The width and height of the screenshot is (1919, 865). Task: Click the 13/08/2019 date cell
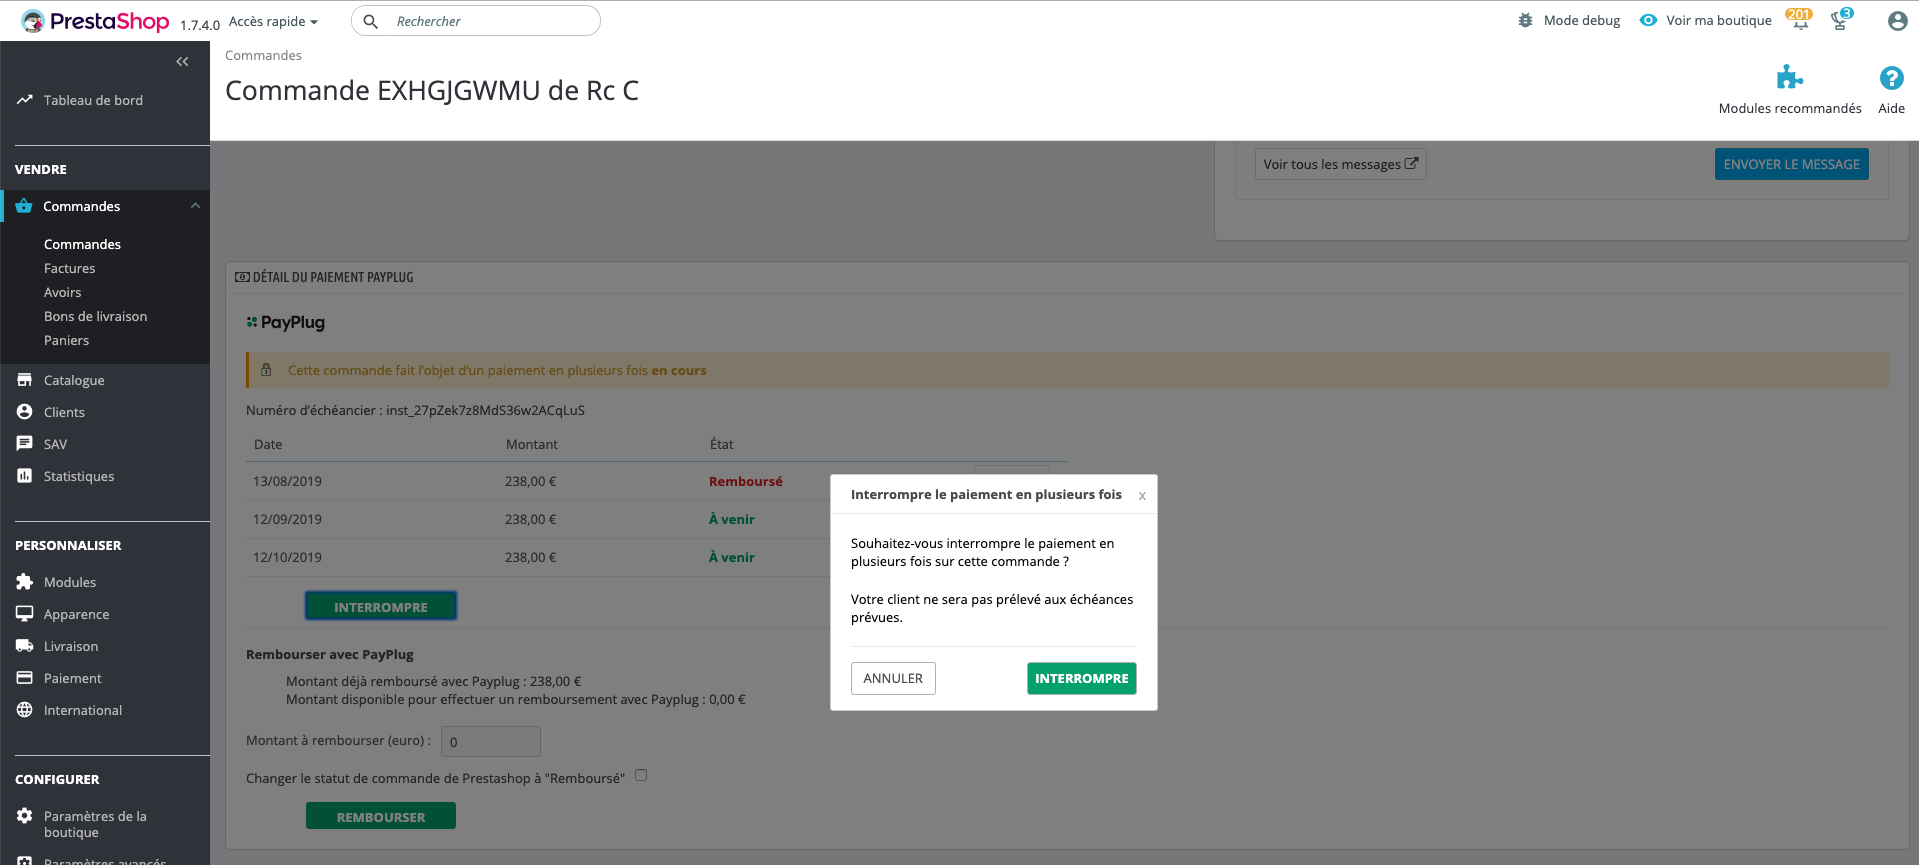coord(288,481)
